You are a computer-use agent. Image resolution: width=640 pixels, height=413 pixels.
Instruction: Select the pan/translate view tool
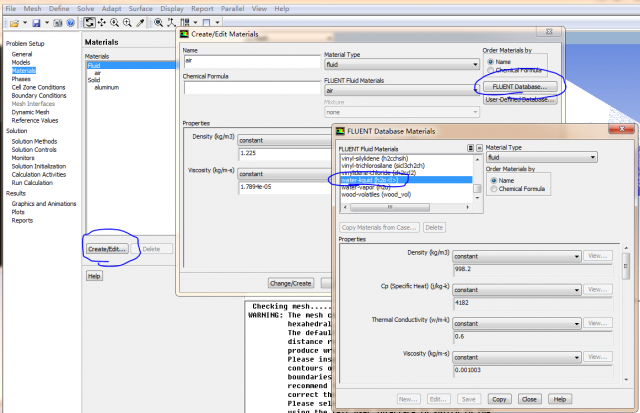coord(103,22)
